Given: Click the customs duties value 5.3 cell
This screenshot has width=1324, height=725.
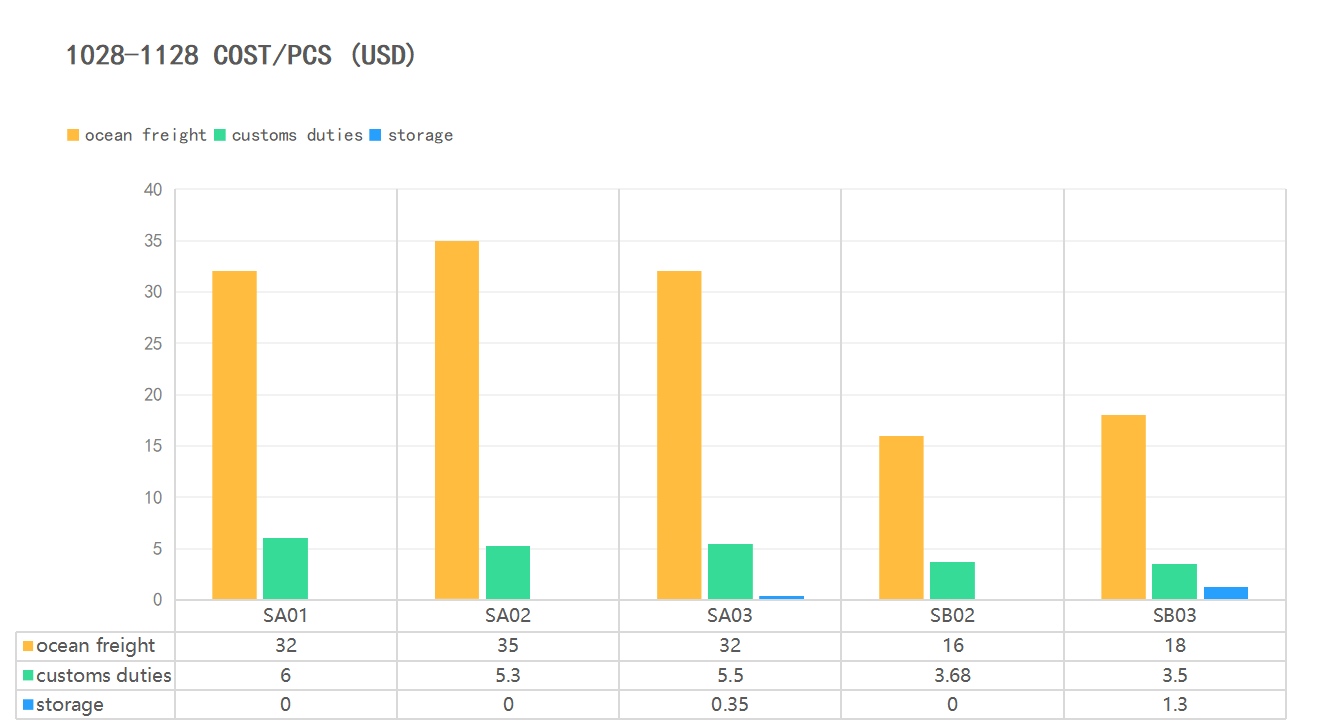Looking at the screenshot, I should (x=508, y=675).
